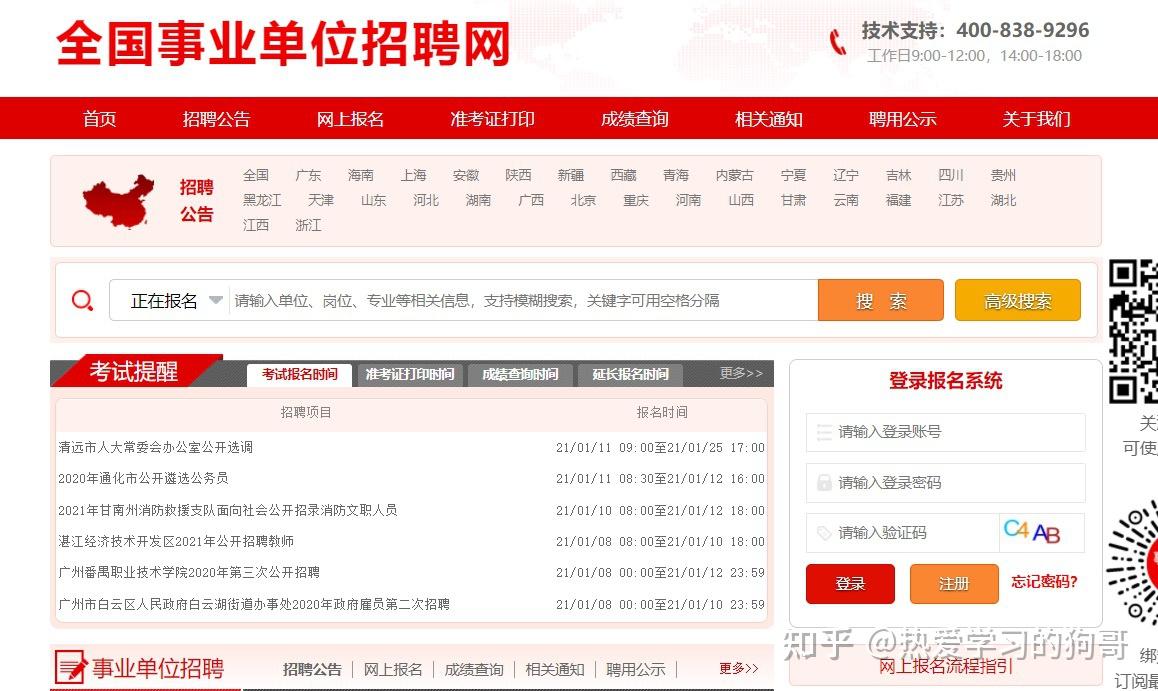Screen dimensions: 1158x691
Task: Switch to the 延长报名时间 tab
Action: coord(630,374)
